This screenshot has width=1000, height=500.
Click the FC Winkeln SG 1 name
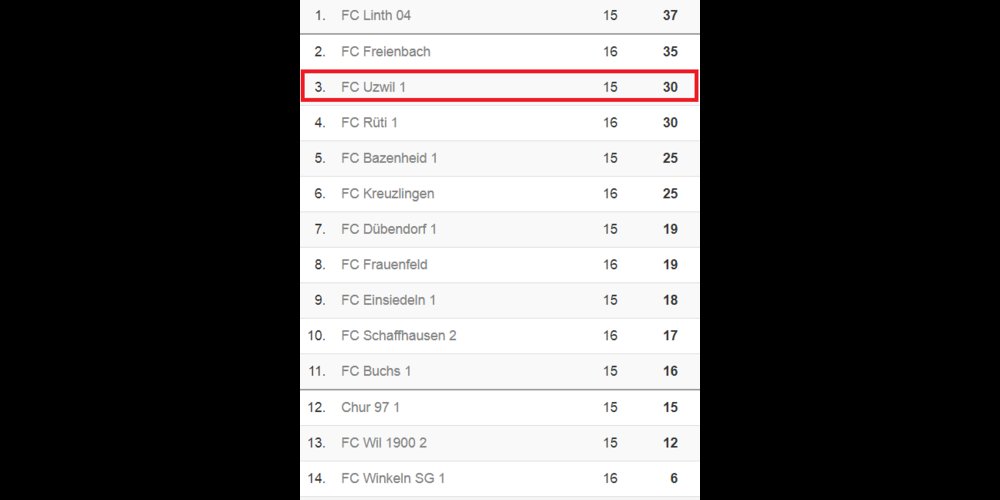393,479
